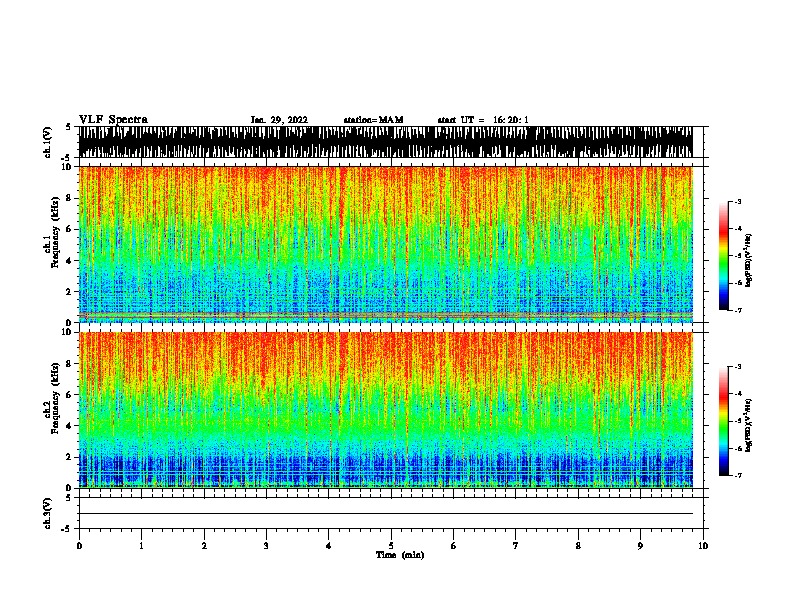Click the "10" tick on ch.1 frequency axis

[x=68, y=167]
